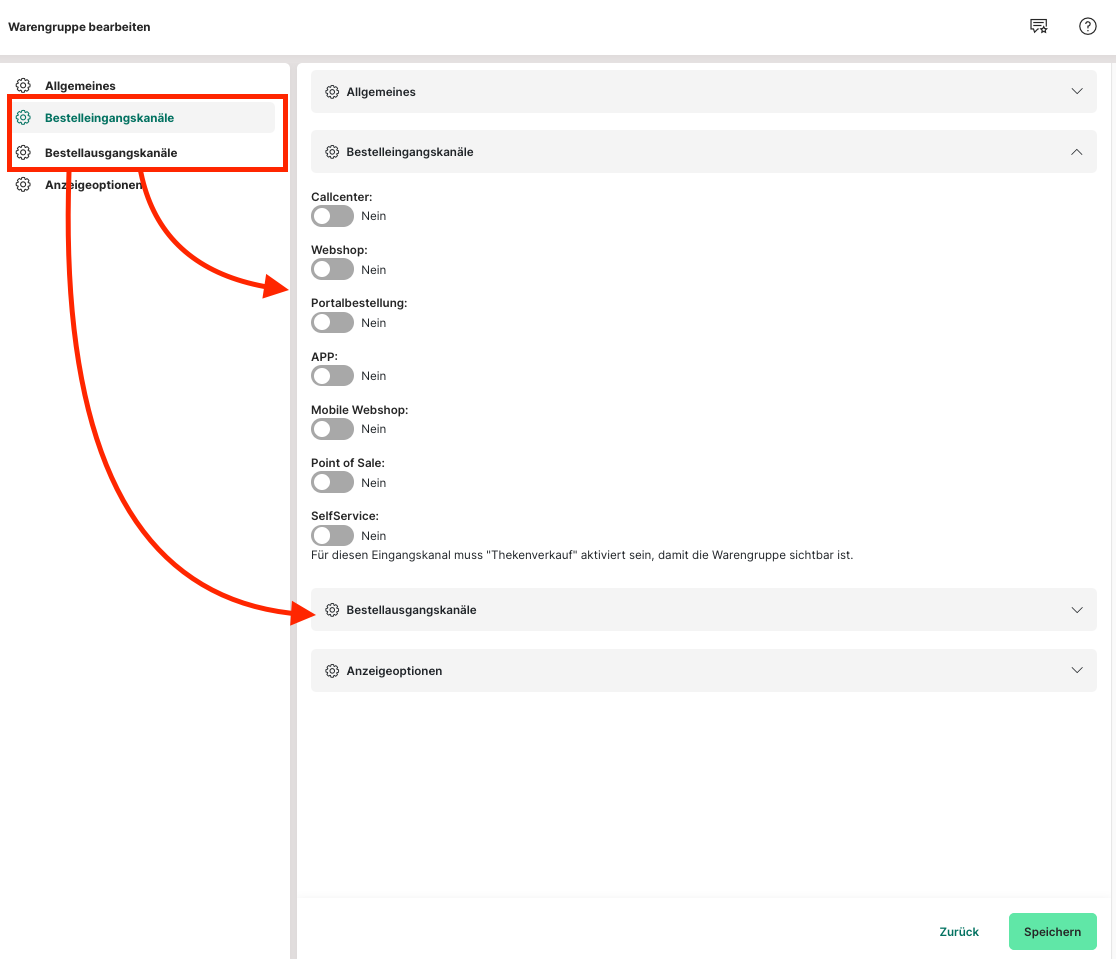
Task: Toggle the Point of Sale switch
Action: 332,483
